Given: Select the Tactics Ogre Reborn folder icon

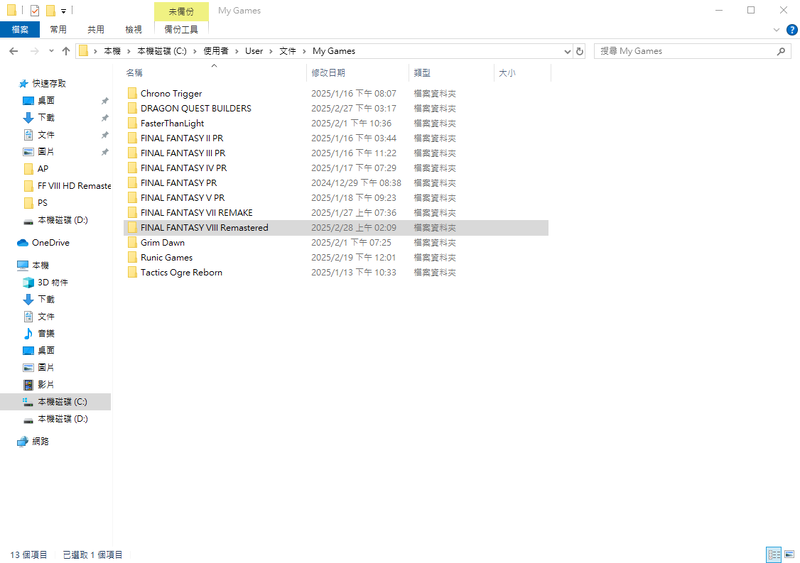Looking at the screenshot, I should [x=133, y=272].
